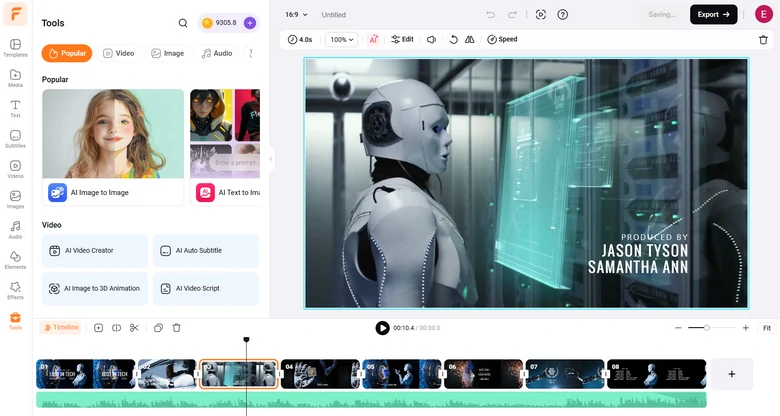This screenshot has height=416, width=780.
Task: Open the 4.0s duration setting
Action: 300,39
